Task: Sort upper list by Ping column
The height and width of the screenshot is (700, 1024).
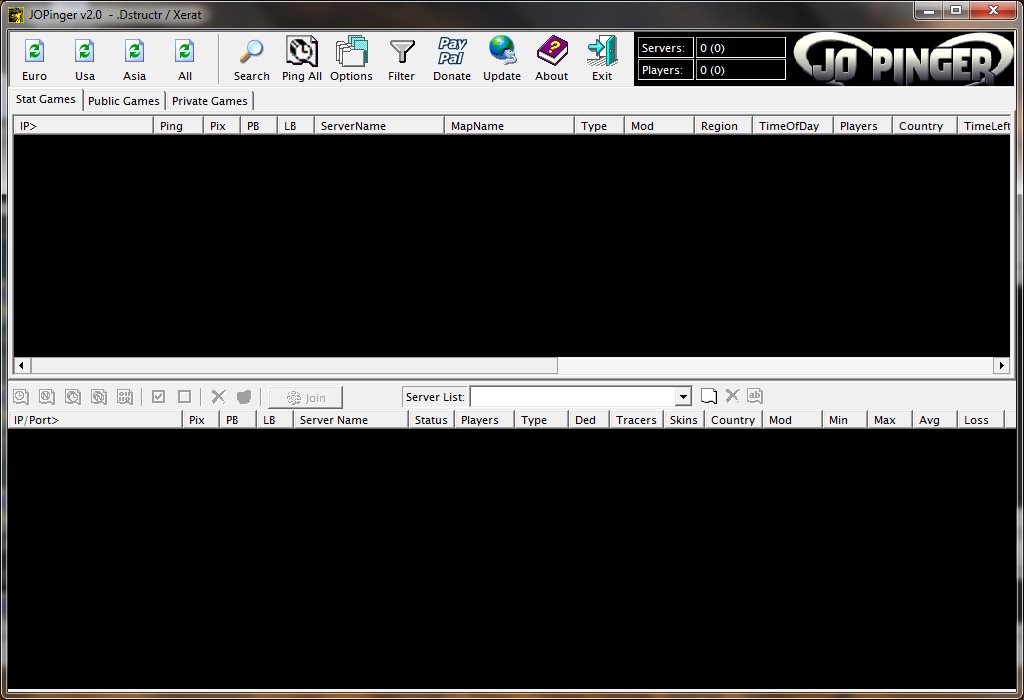Action: 178,126
